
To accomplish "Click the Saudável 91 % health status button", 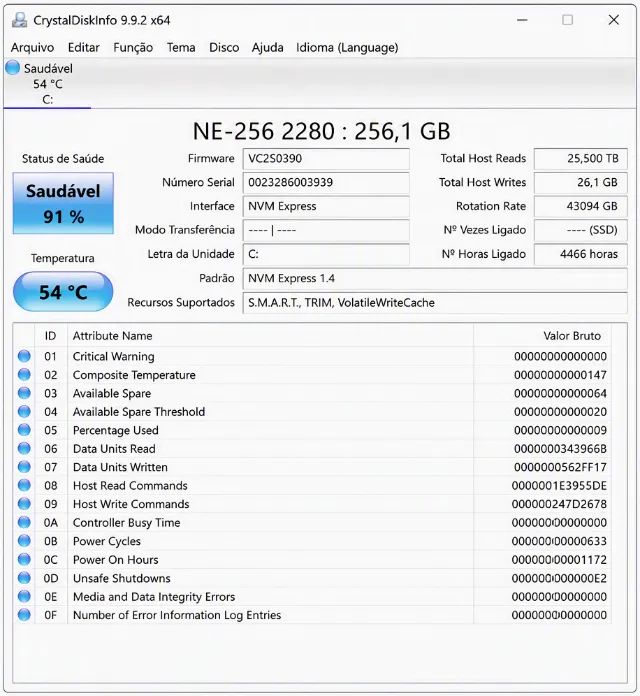I will (63, 203).
